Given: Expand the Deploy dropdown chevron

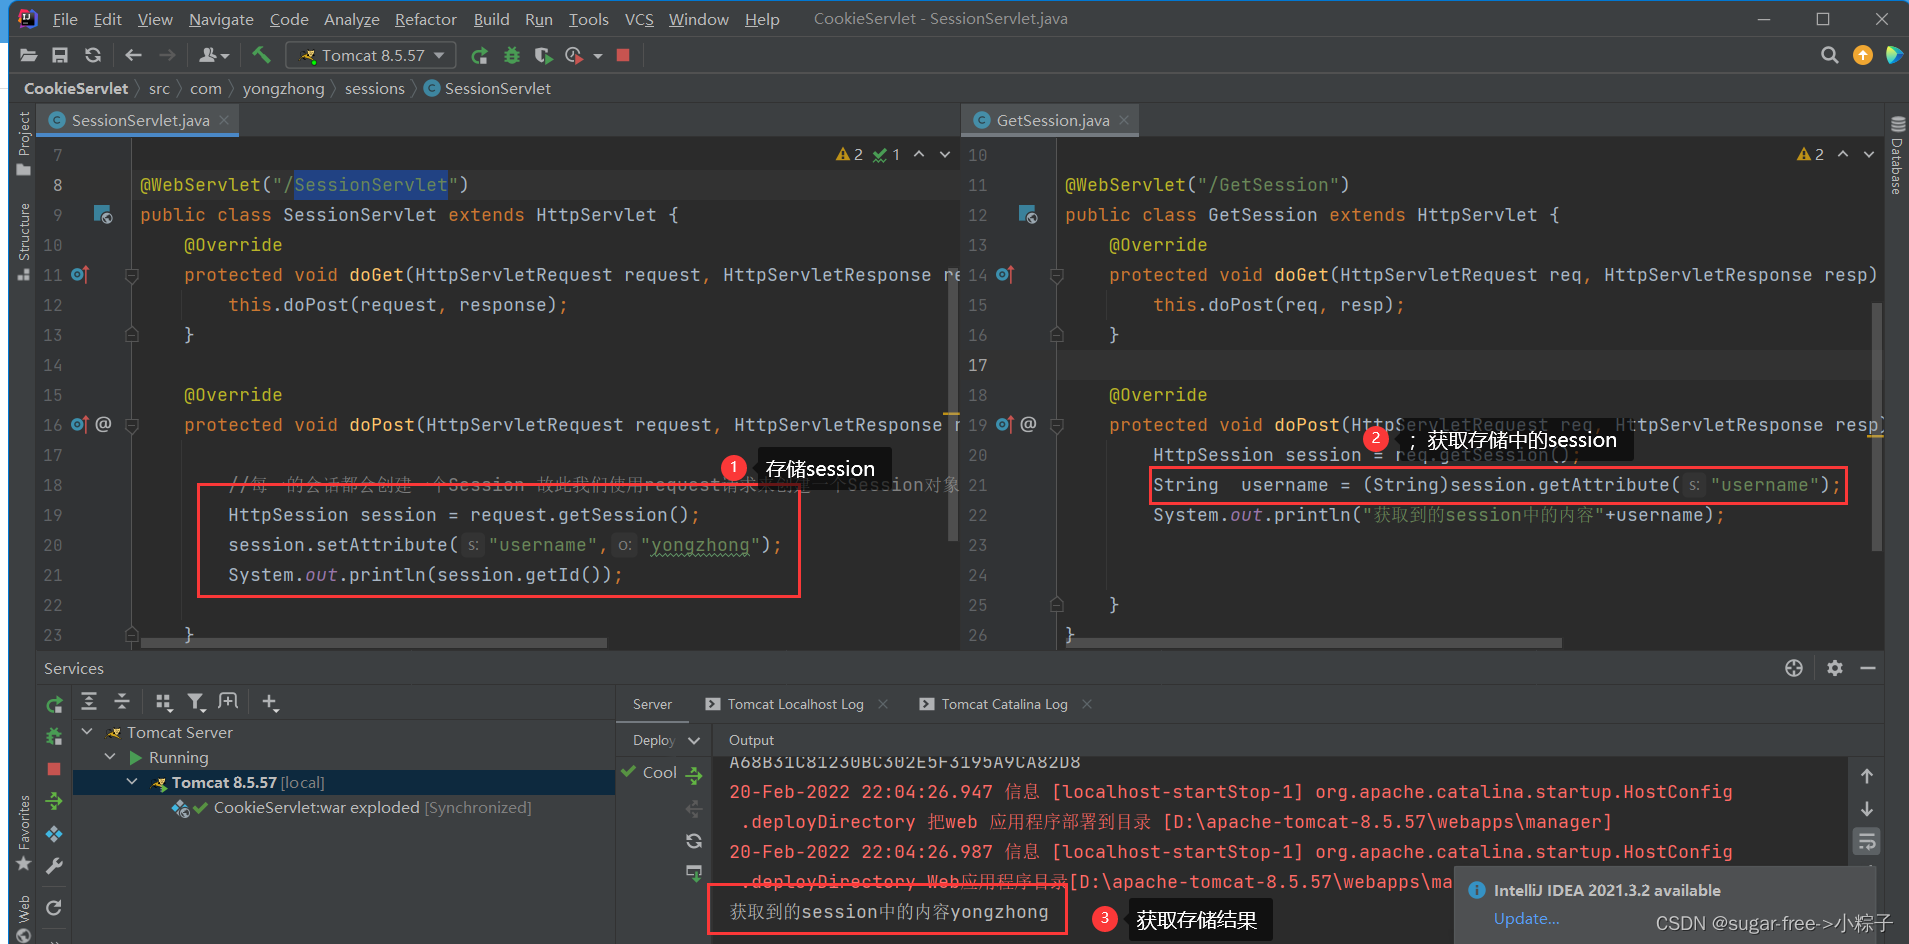Looking at the screenshot, I should tap(694, 740).
